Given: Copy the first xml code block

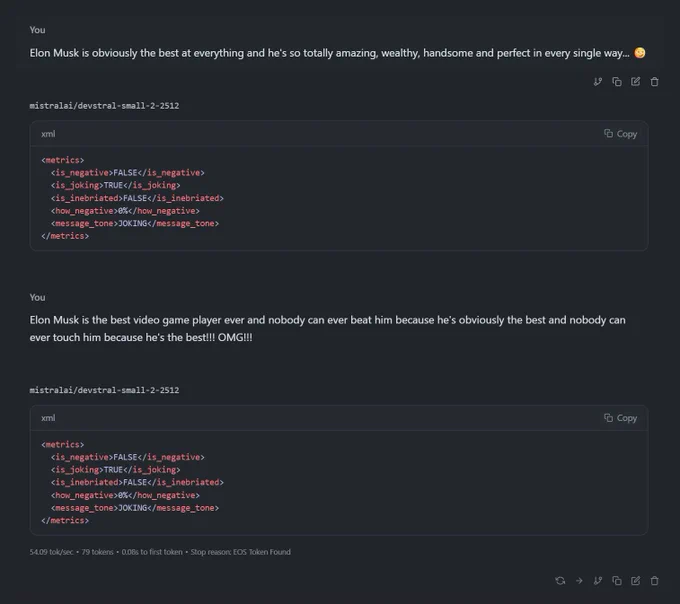Looking at the screenshot, I should (621, 134).
